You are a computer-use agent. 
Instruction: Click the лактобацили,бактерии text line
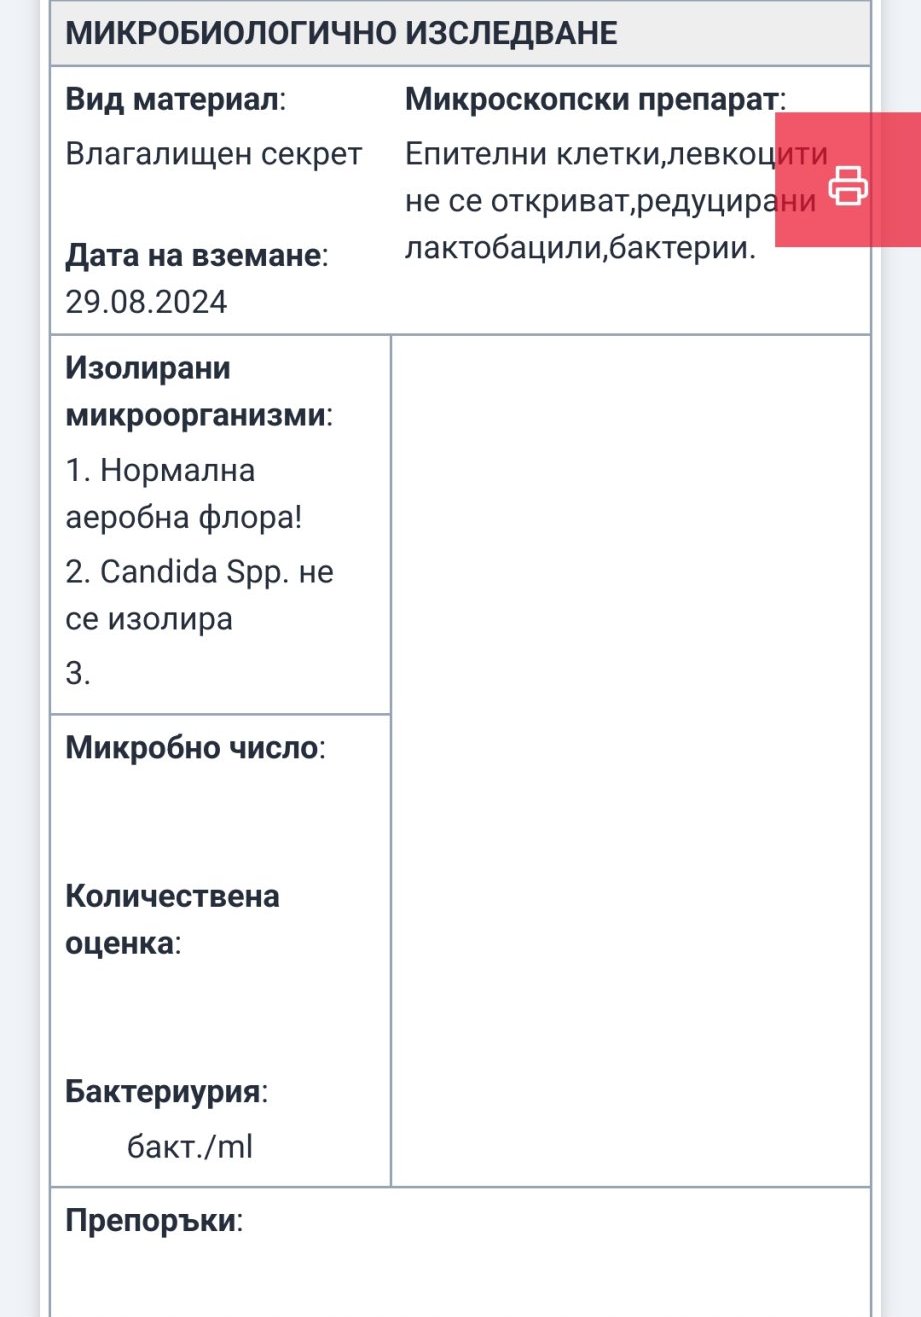coord(580,248)
